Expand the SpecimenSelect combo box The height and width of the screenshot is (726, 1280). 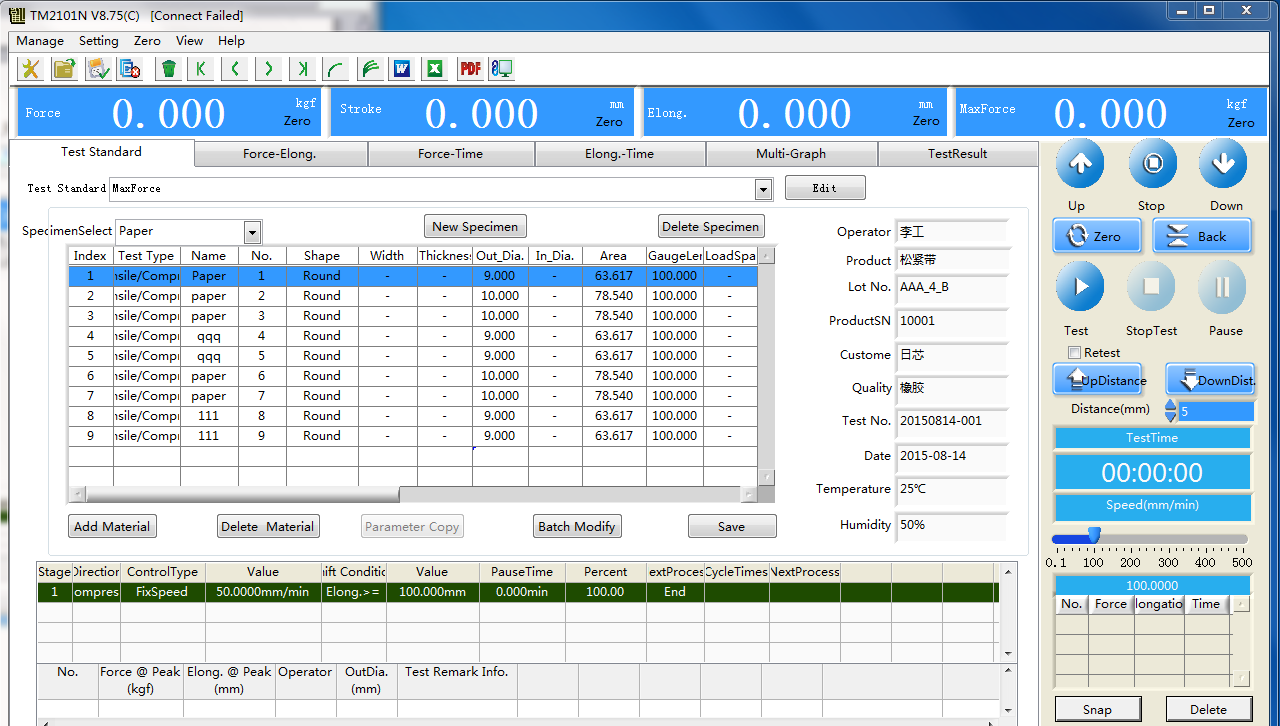pyautogui.click(x=253, y=232)
